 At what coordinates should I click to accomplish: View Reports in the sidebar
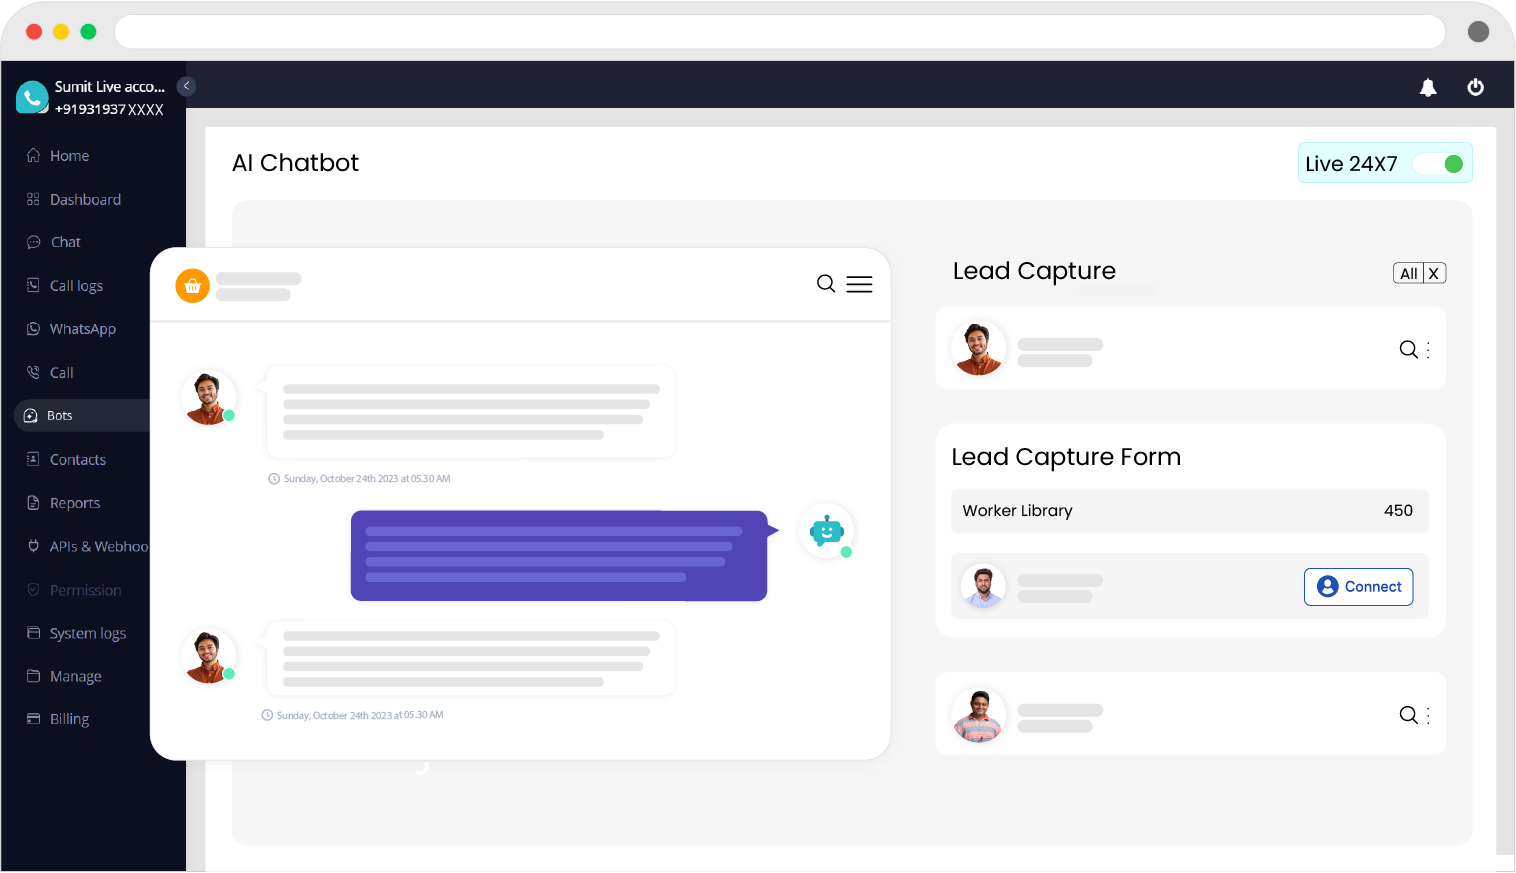[73, 502]
